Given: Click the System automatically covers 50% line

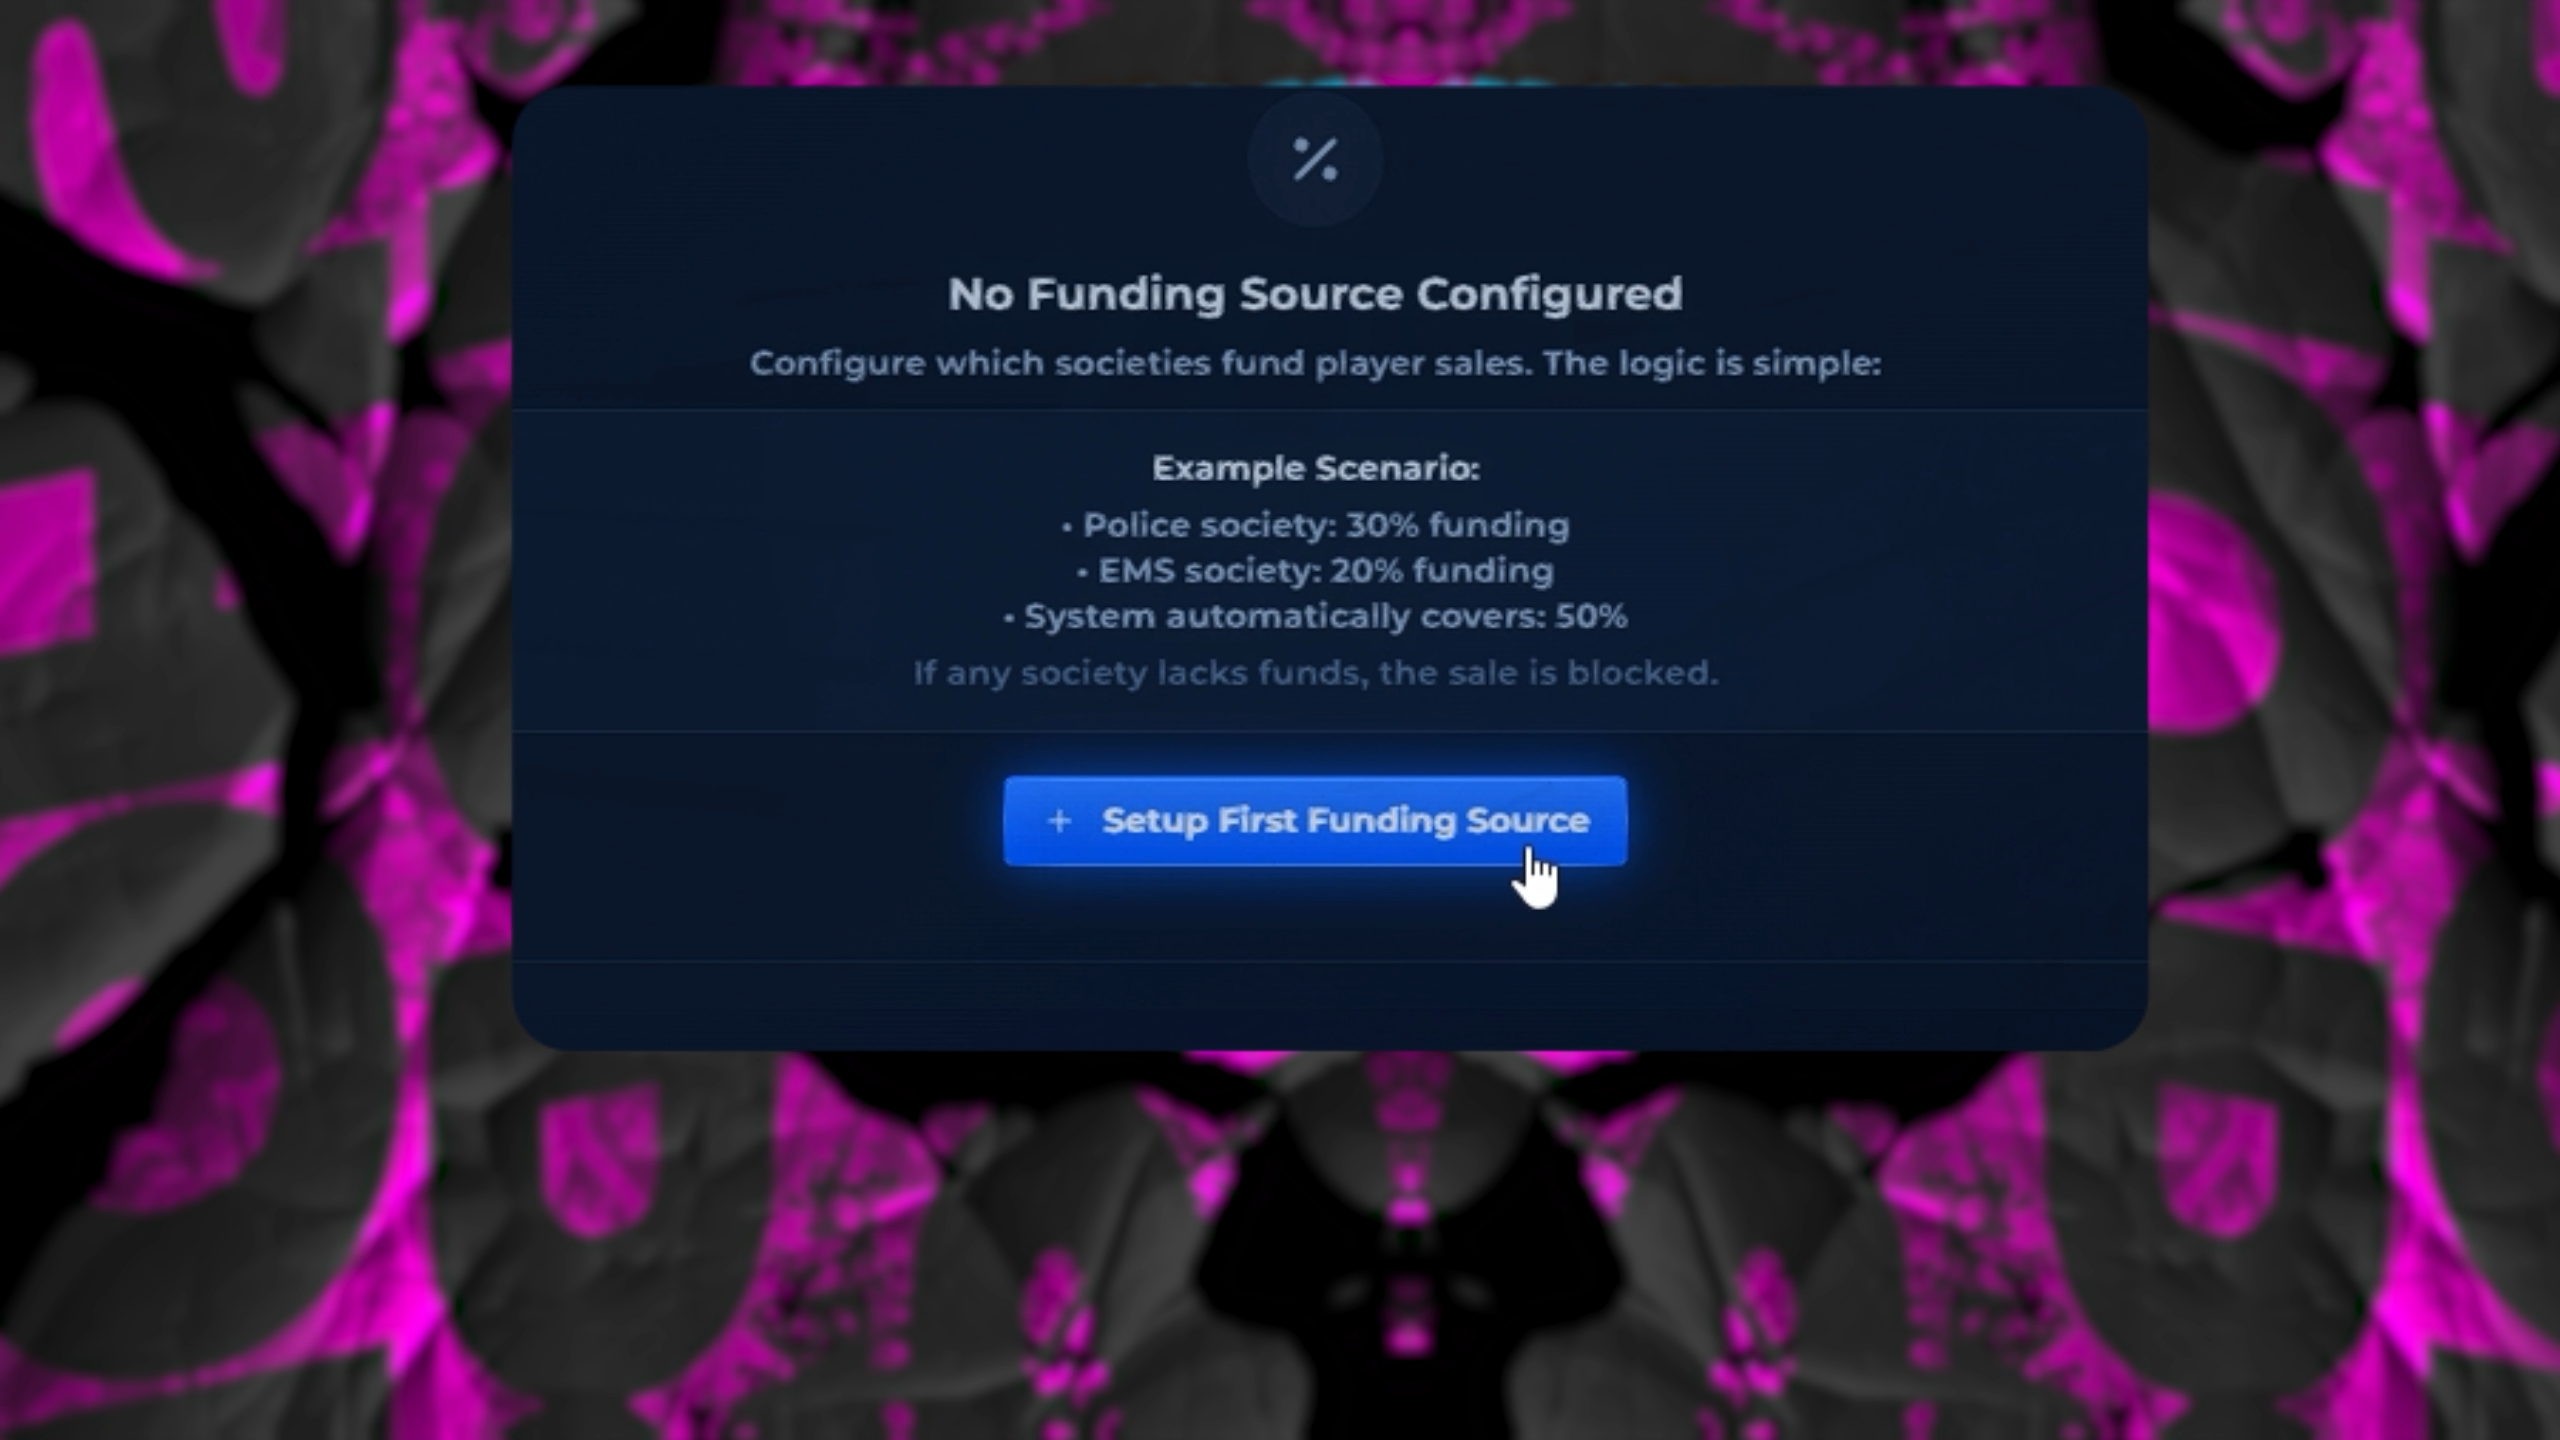Looking at the screenshot, I should pyautogui.click(x=1315, y=617).
